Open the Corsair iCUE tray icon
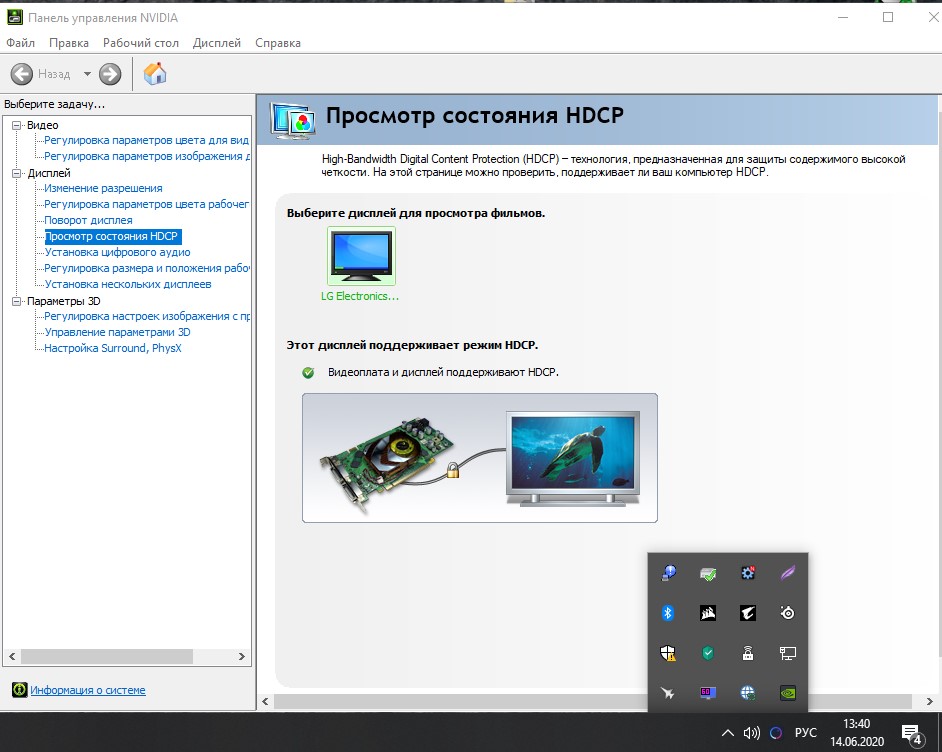This screenshot has width=942, height=752. [708, 613]
